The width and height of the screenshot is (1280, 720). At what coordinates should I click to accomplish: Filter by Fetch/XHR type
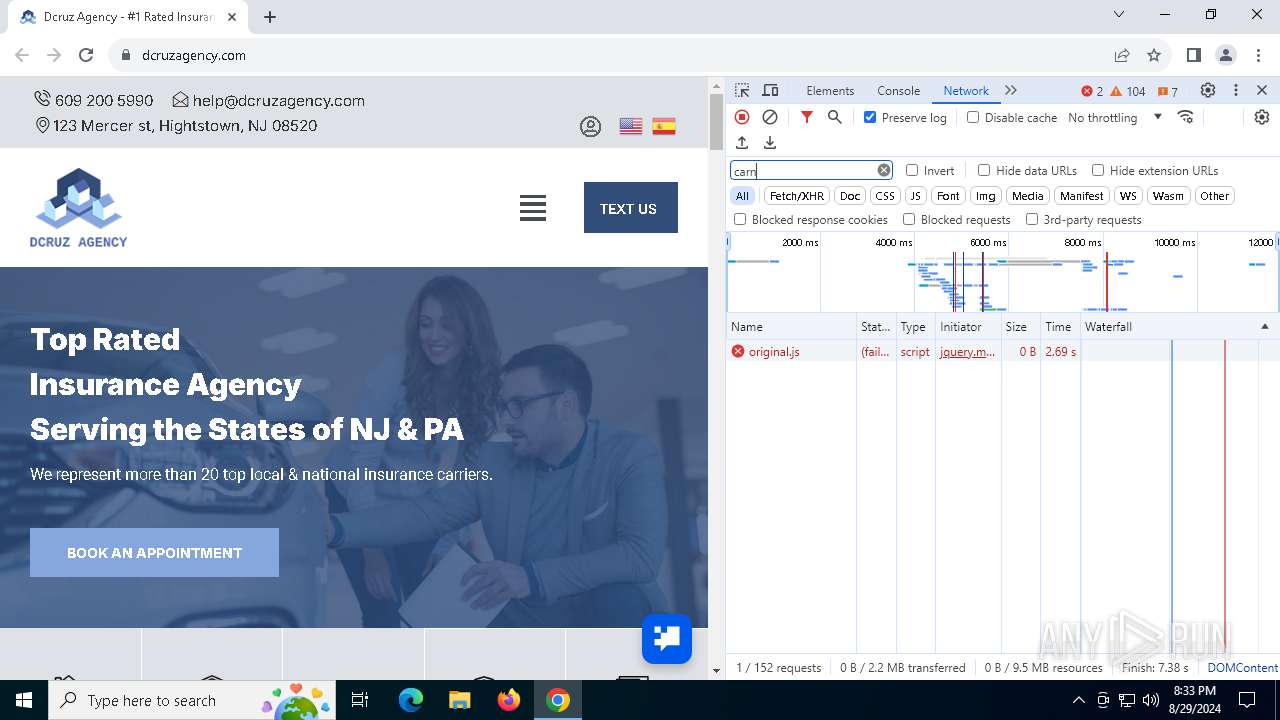coord(797,196)
